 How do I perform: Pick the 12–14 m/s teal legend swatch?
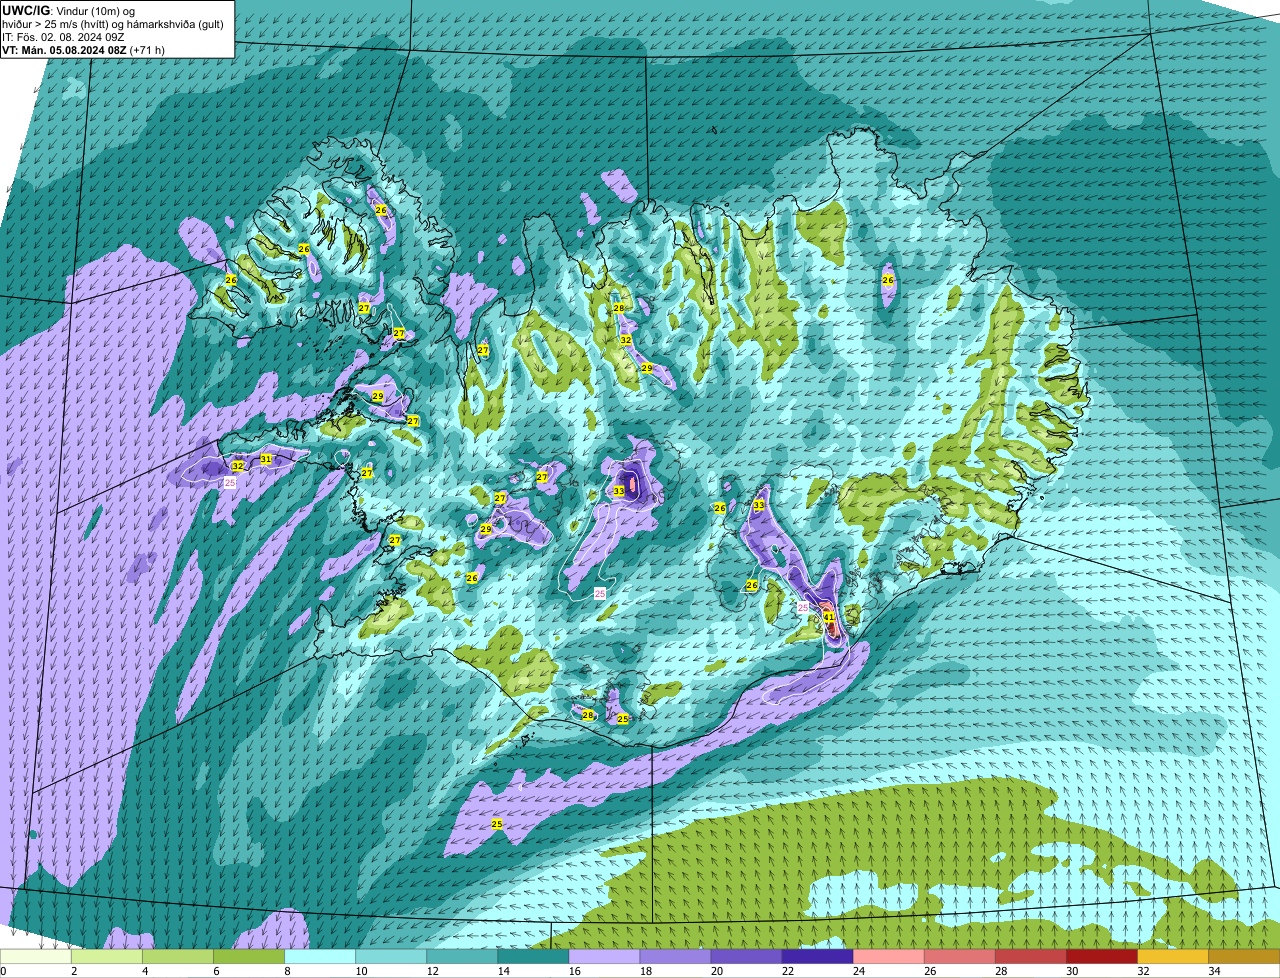(462, 957)
